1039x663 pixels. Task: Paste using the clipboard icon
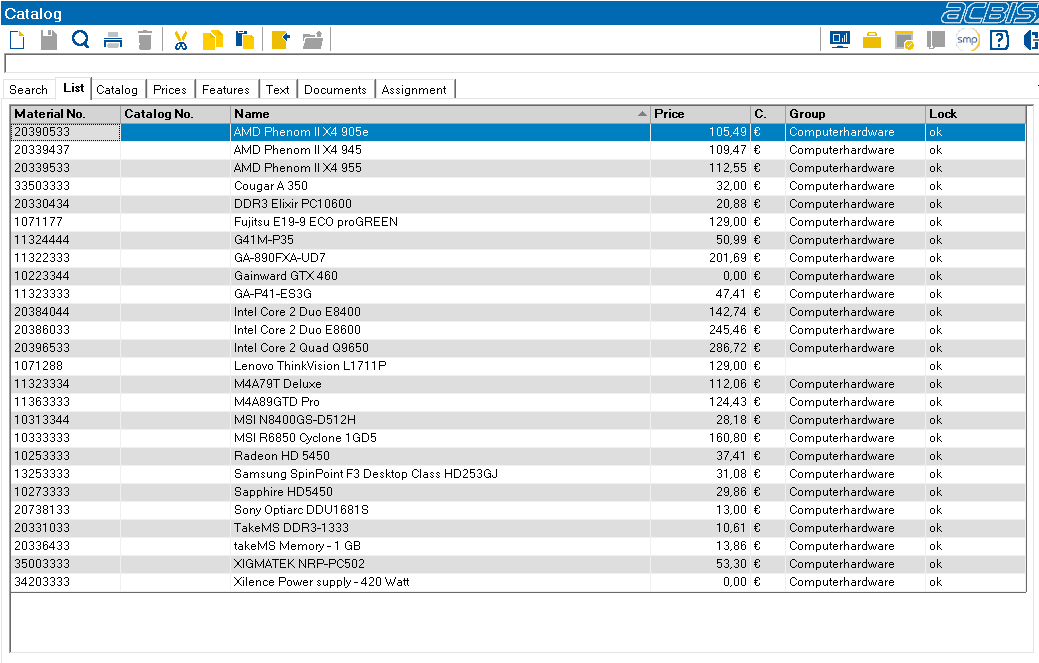tap(245, 40)
